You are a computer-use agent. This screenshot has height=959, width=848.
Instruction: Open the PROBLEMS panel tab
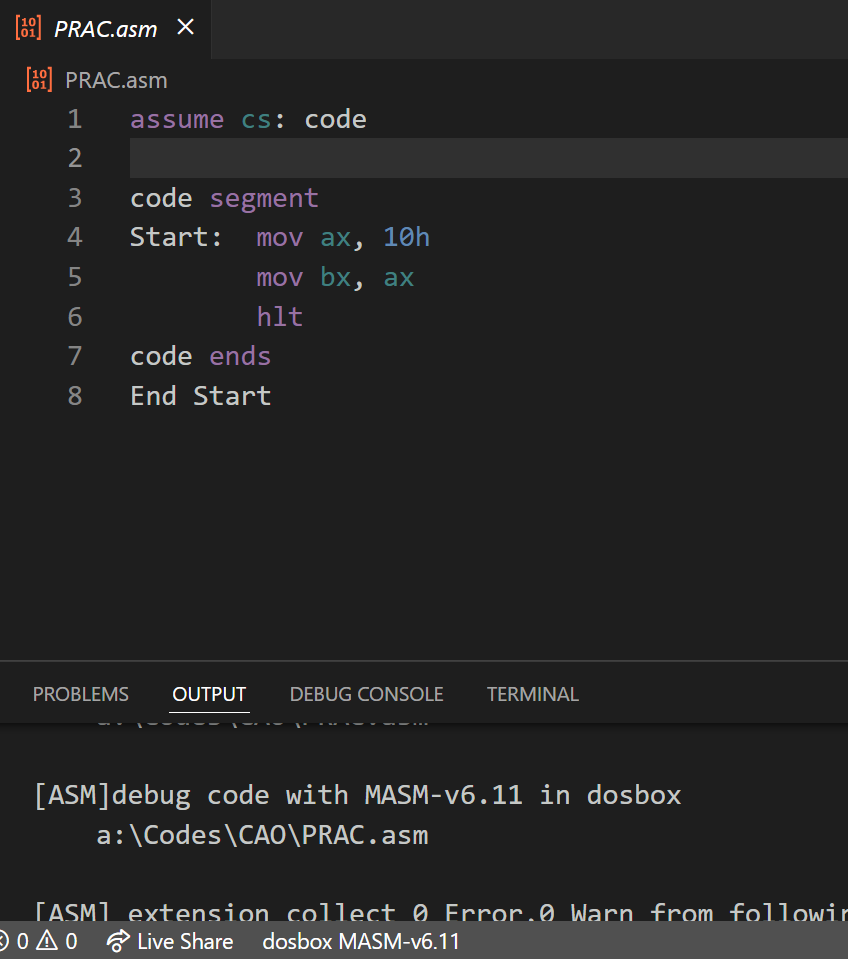81,694
